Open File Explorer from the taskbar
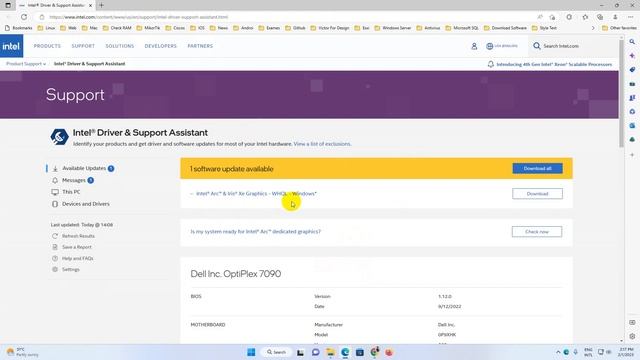 pyautogui.click(x=330, y=352)
